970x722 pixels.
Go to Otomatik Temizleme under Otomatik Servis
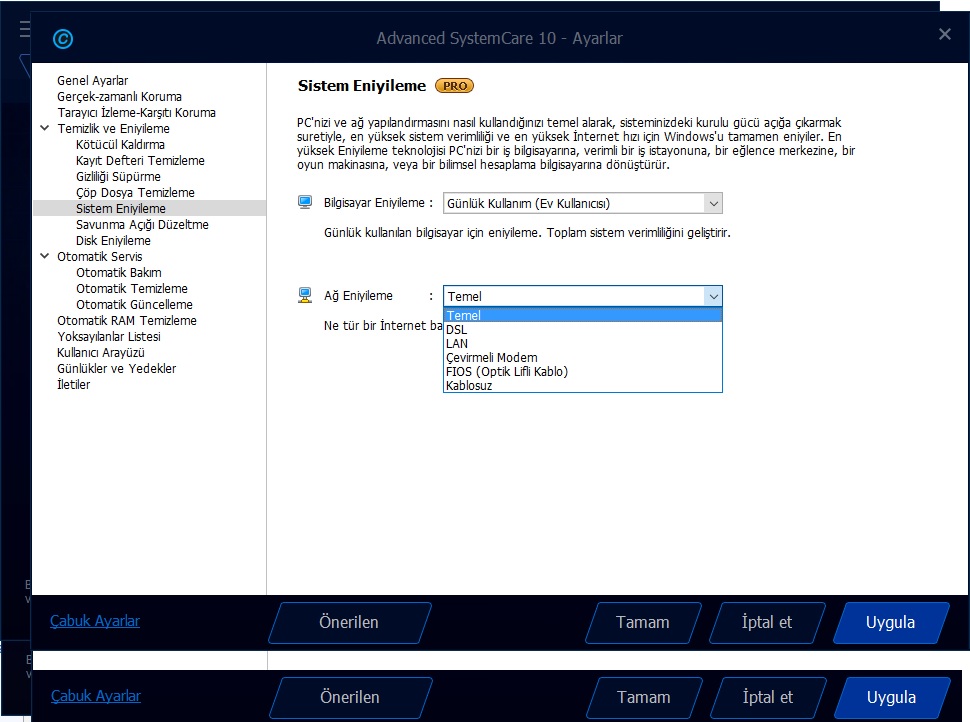tap(132, 289)
